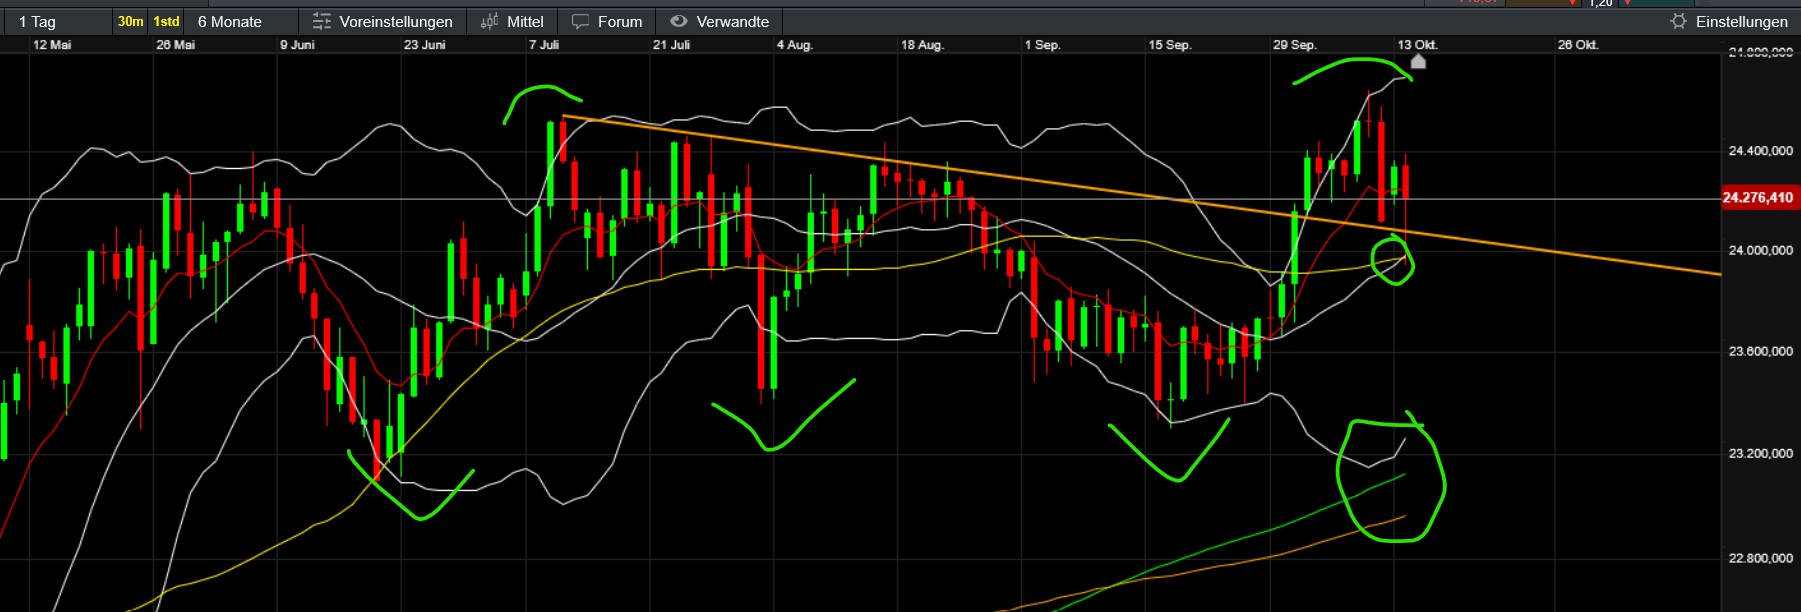1801x612 pixels.
Task: Click the 24.400,000 price axis label
Action: coord(1760,151)
